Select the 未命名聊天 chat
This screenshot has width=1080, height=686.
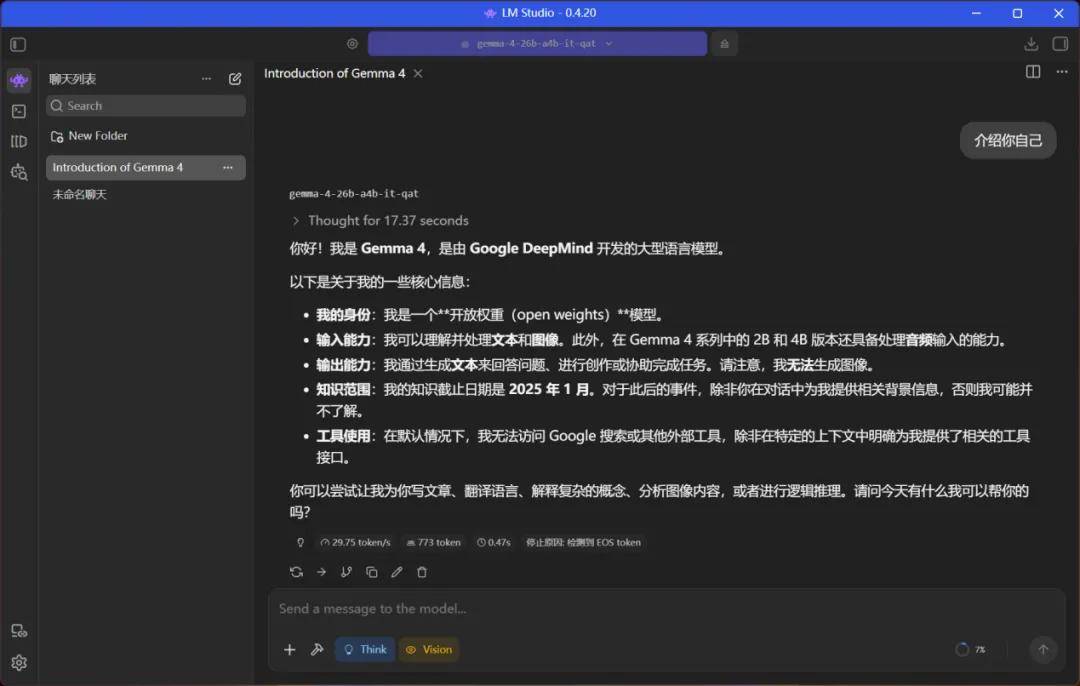79,194
